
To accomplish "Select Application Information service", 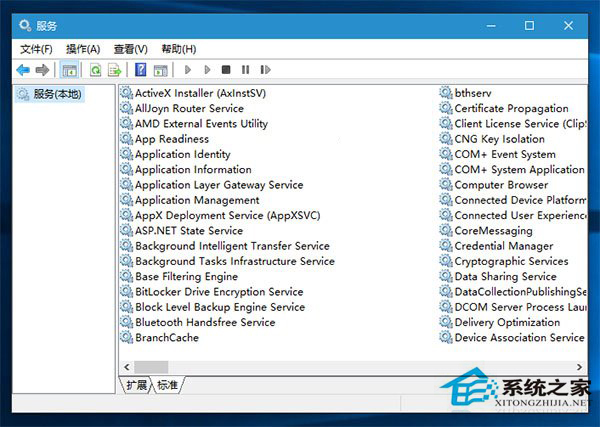I will pos(186,169).
